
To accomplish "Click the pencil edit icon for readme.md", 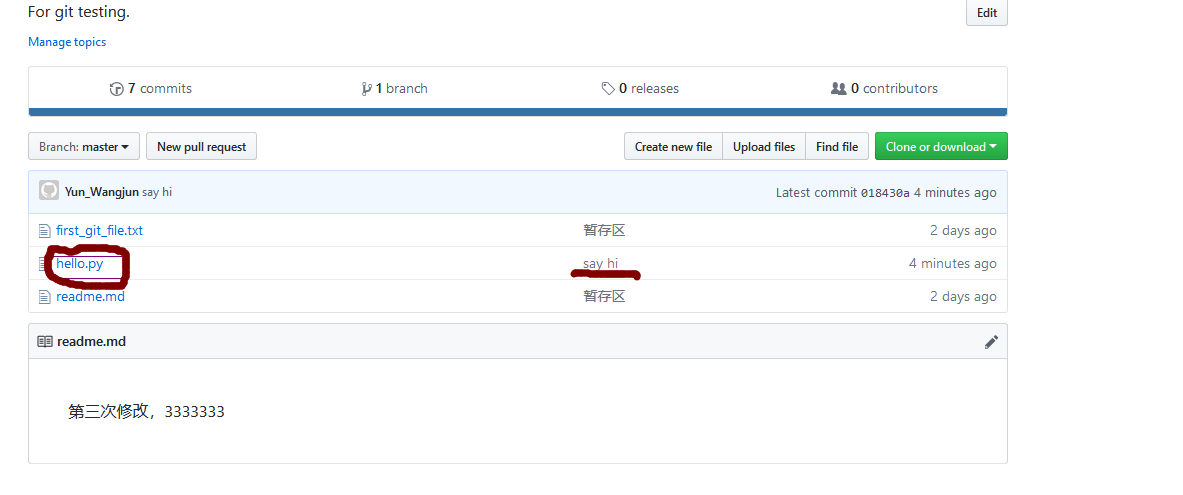I will pos(991,342).
